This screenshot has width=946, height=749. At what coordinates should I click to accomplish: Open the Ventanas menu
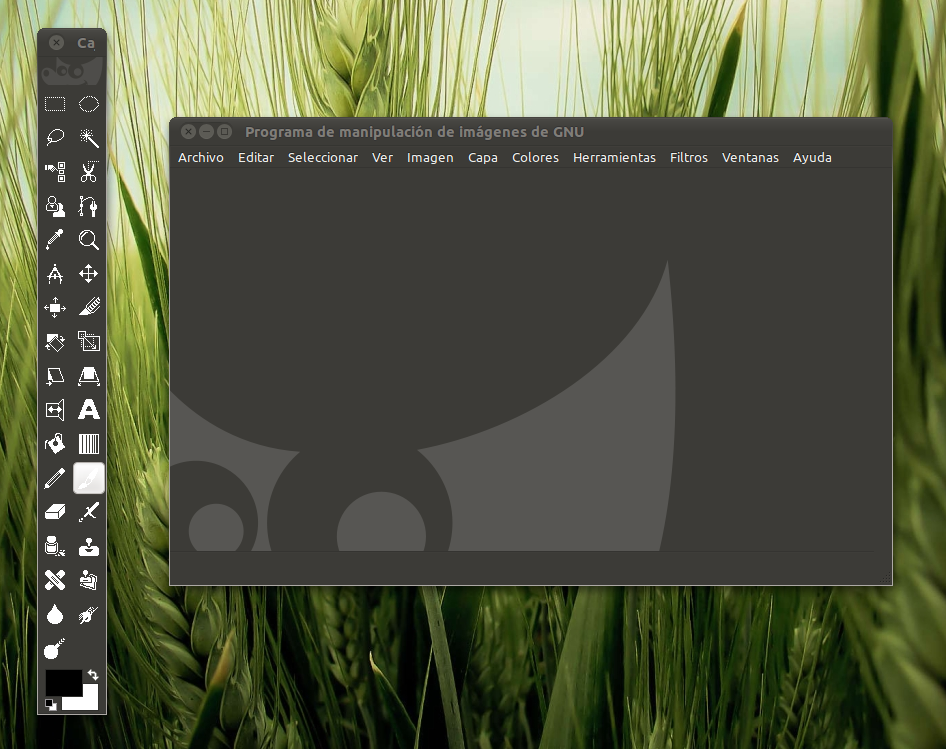pyautogui.click(x=750, y=158)
